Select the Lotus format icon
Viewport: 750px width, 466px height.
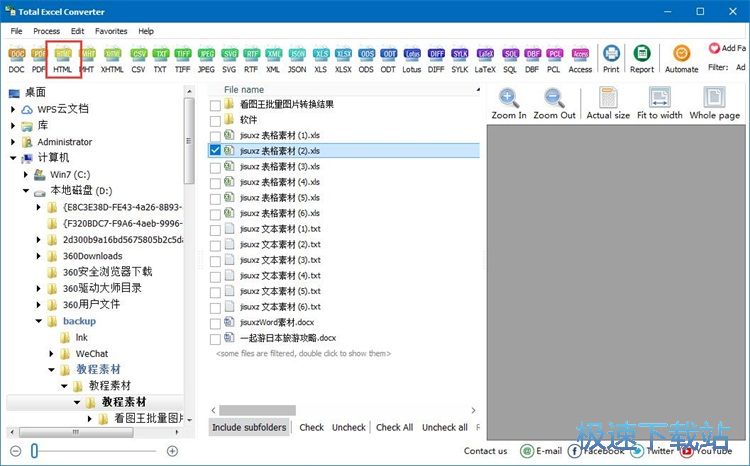coord(411,60)
